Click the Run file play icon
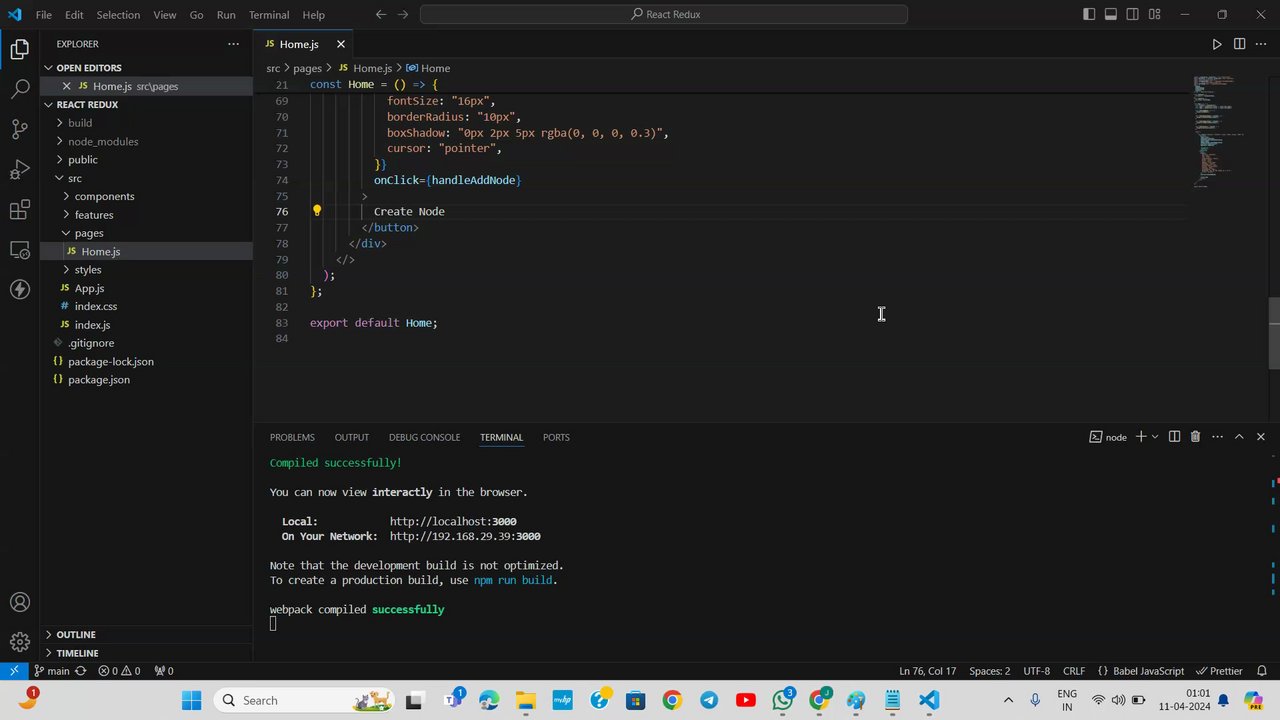Image resolution: width=1280 pixels, height=720 pixels. pyautogui.click(x=1217, y=44)
